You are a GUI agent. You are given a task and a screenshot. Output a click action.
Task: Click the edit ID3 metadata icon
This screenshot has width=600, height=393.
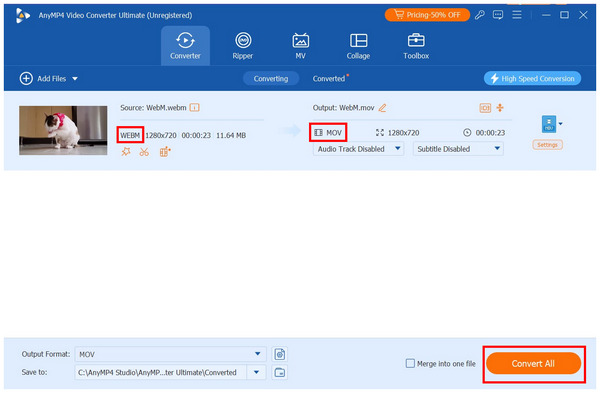tap(485, 108)
